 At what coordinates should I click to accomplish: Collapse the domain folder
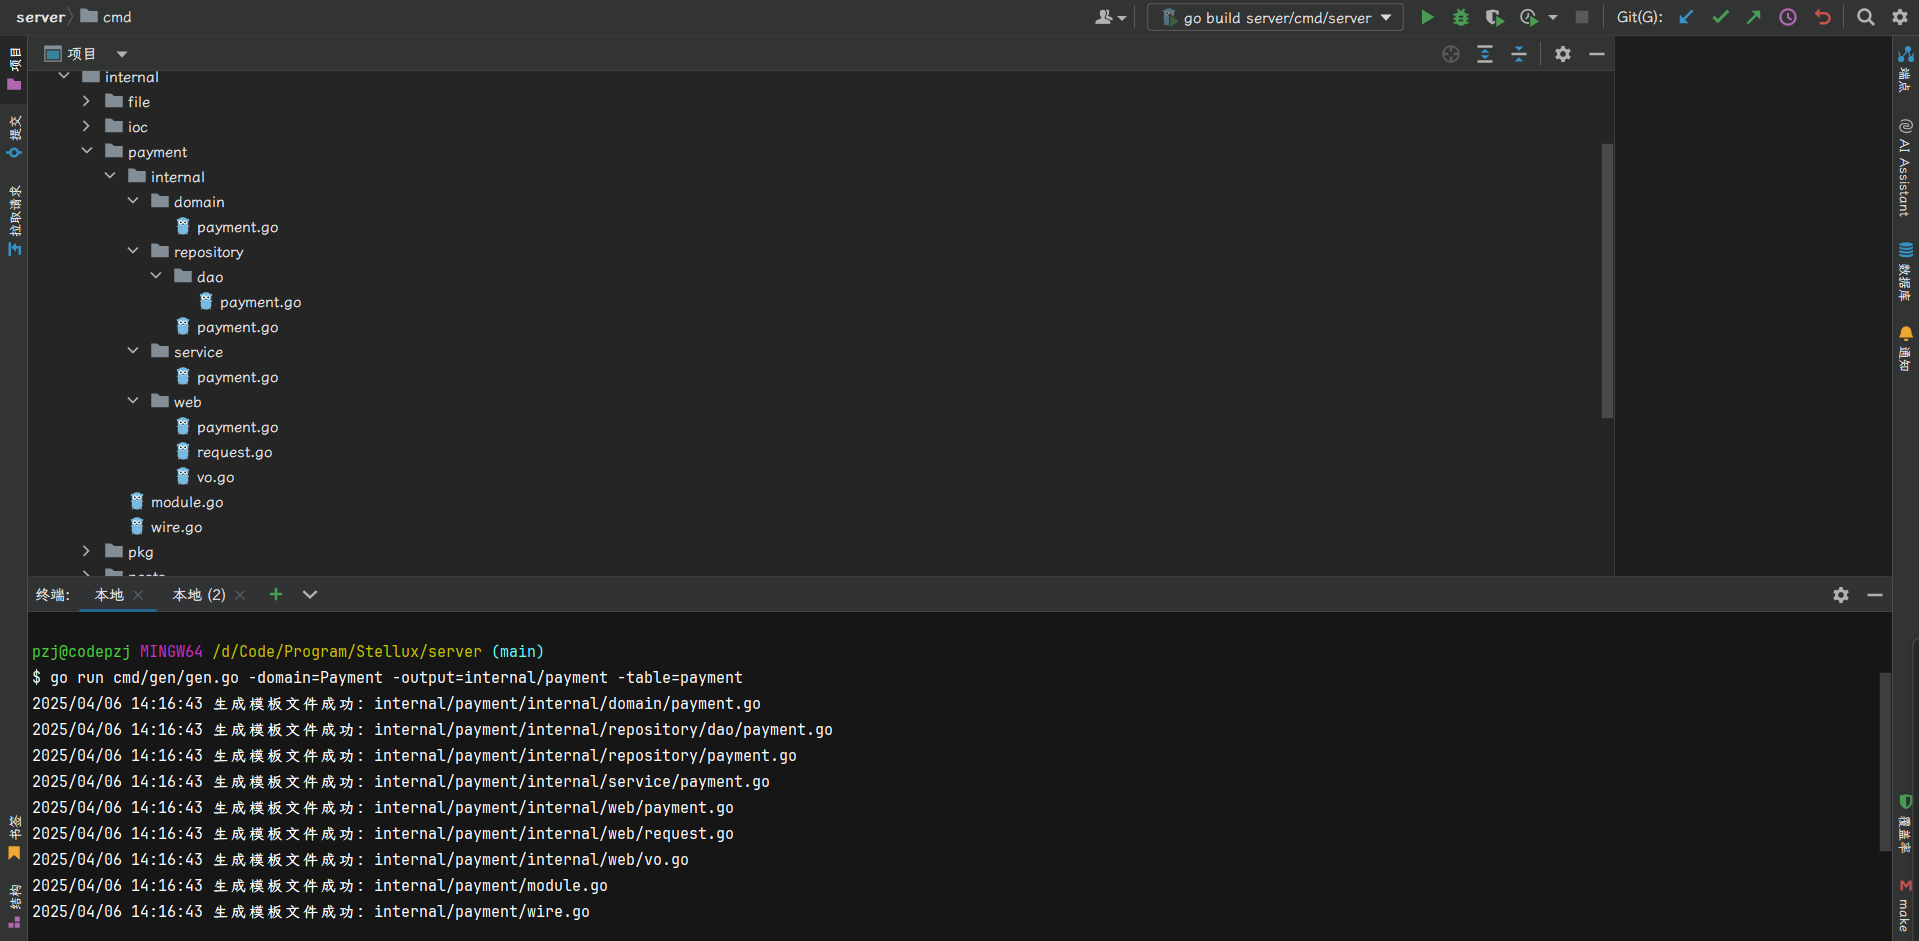click(133, 201)
